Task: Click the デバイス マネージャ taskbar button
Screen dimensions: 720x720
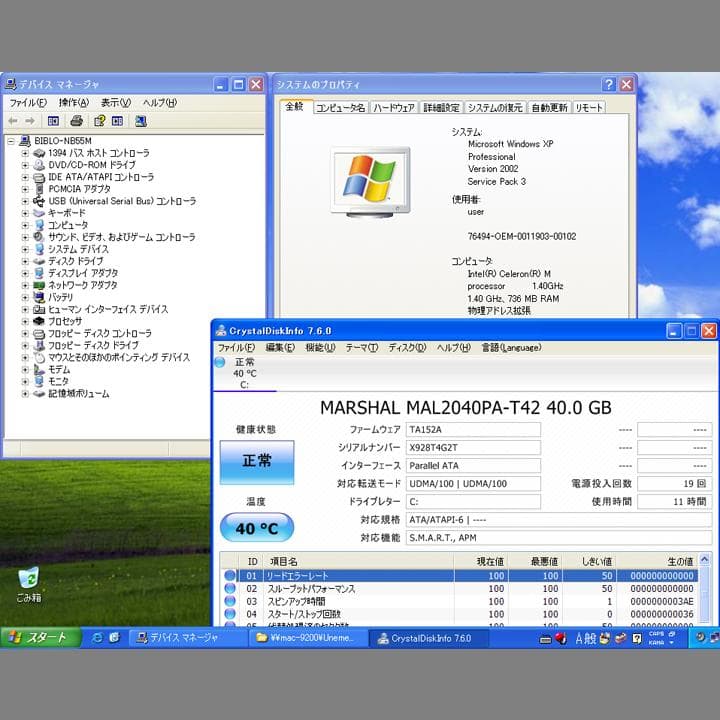Action: [188, 638]
